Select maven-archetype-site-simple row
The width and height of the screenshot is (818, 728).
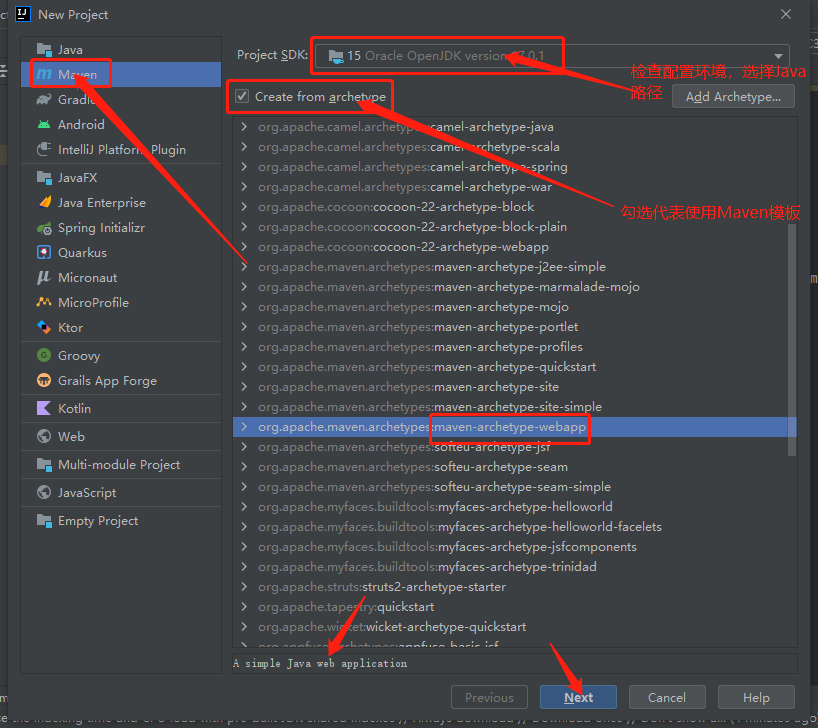(514, 407)
